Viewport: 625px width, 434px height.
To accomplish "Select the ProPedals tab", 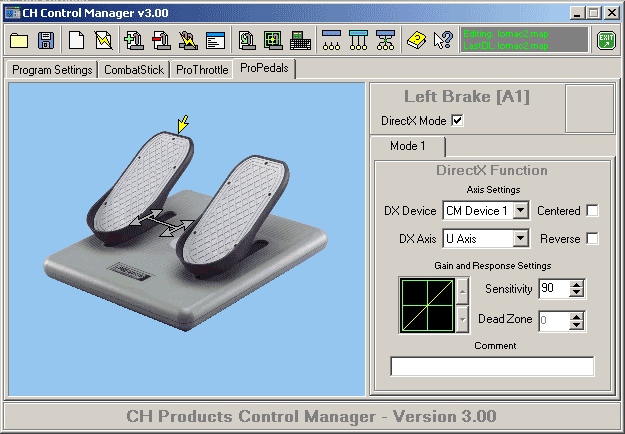I will (x=264, y=68).
